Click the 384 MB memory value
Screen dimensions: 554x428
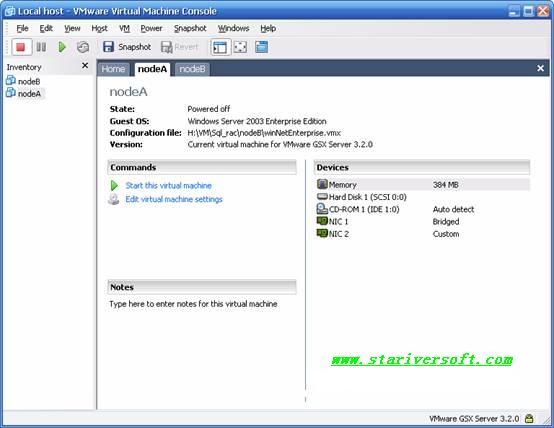(446, 185)
